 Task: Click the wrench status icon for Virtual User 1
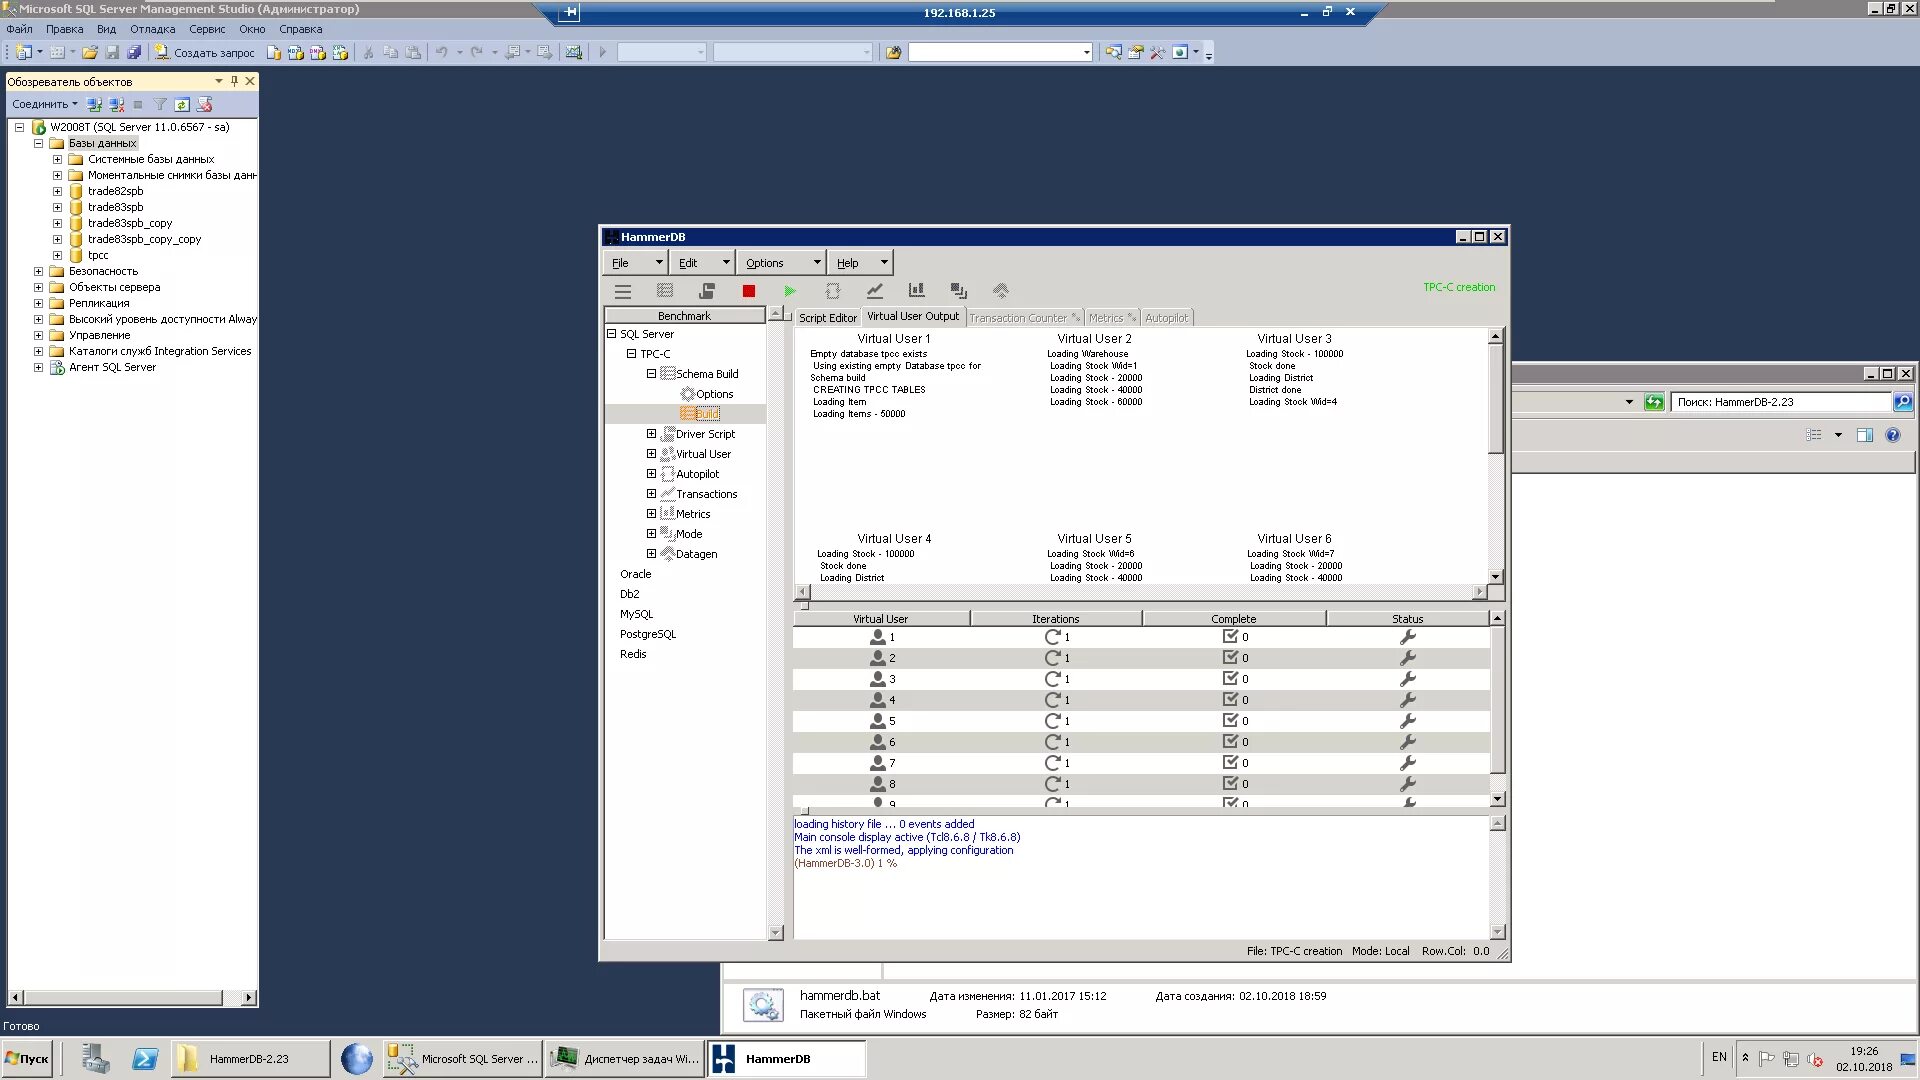[x=1408, y=637]
